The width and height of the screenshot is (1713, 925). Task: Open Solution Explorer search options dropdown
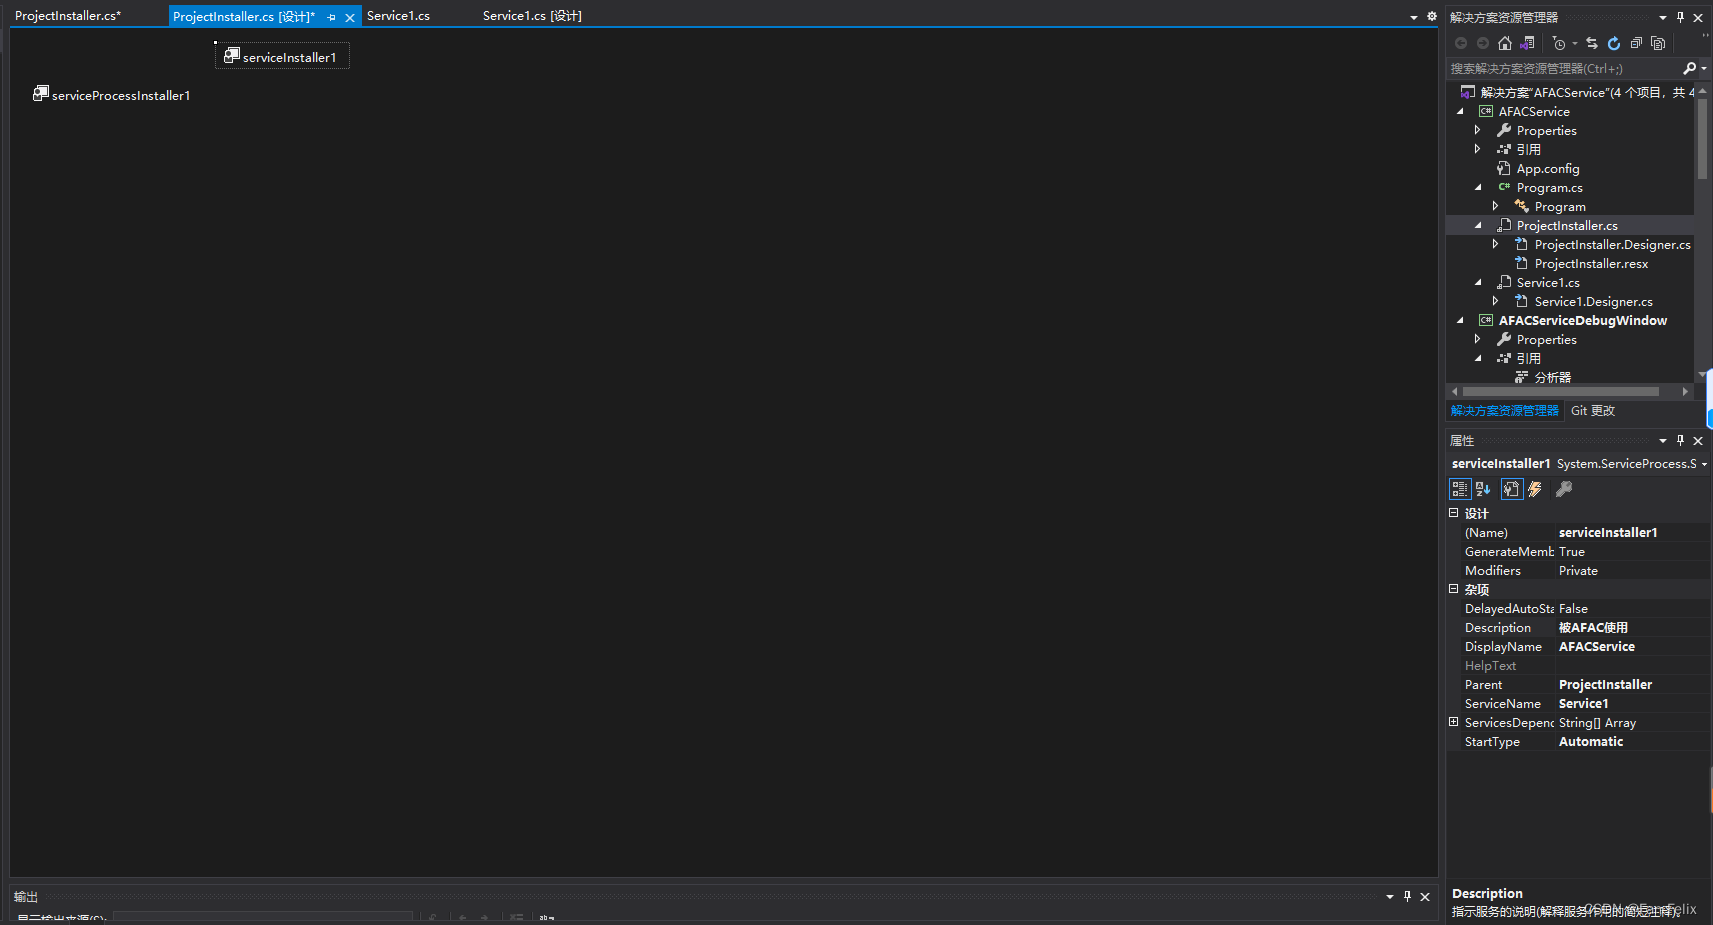tap(1703, 69)
